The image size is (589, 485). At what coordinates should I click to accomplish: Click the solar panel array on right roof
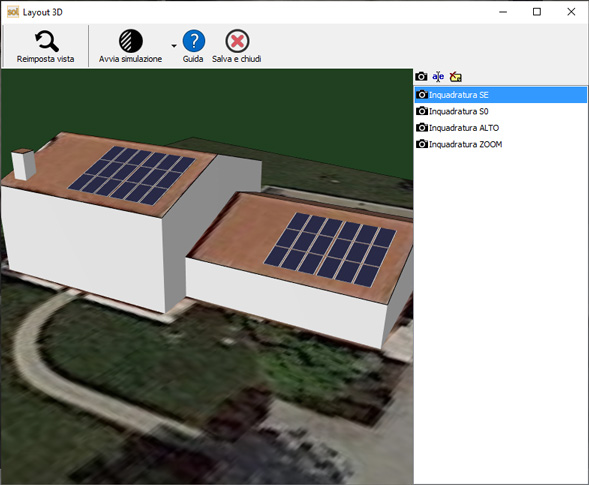330,250
